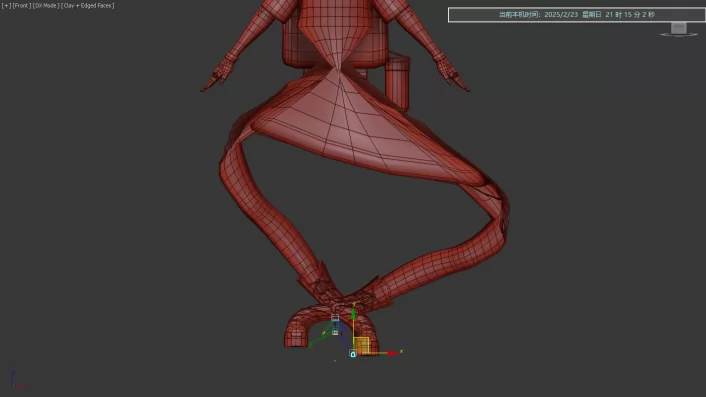
Task: Open the Clay + Edged Faces shading menu
Action: (x=88, y=6)
